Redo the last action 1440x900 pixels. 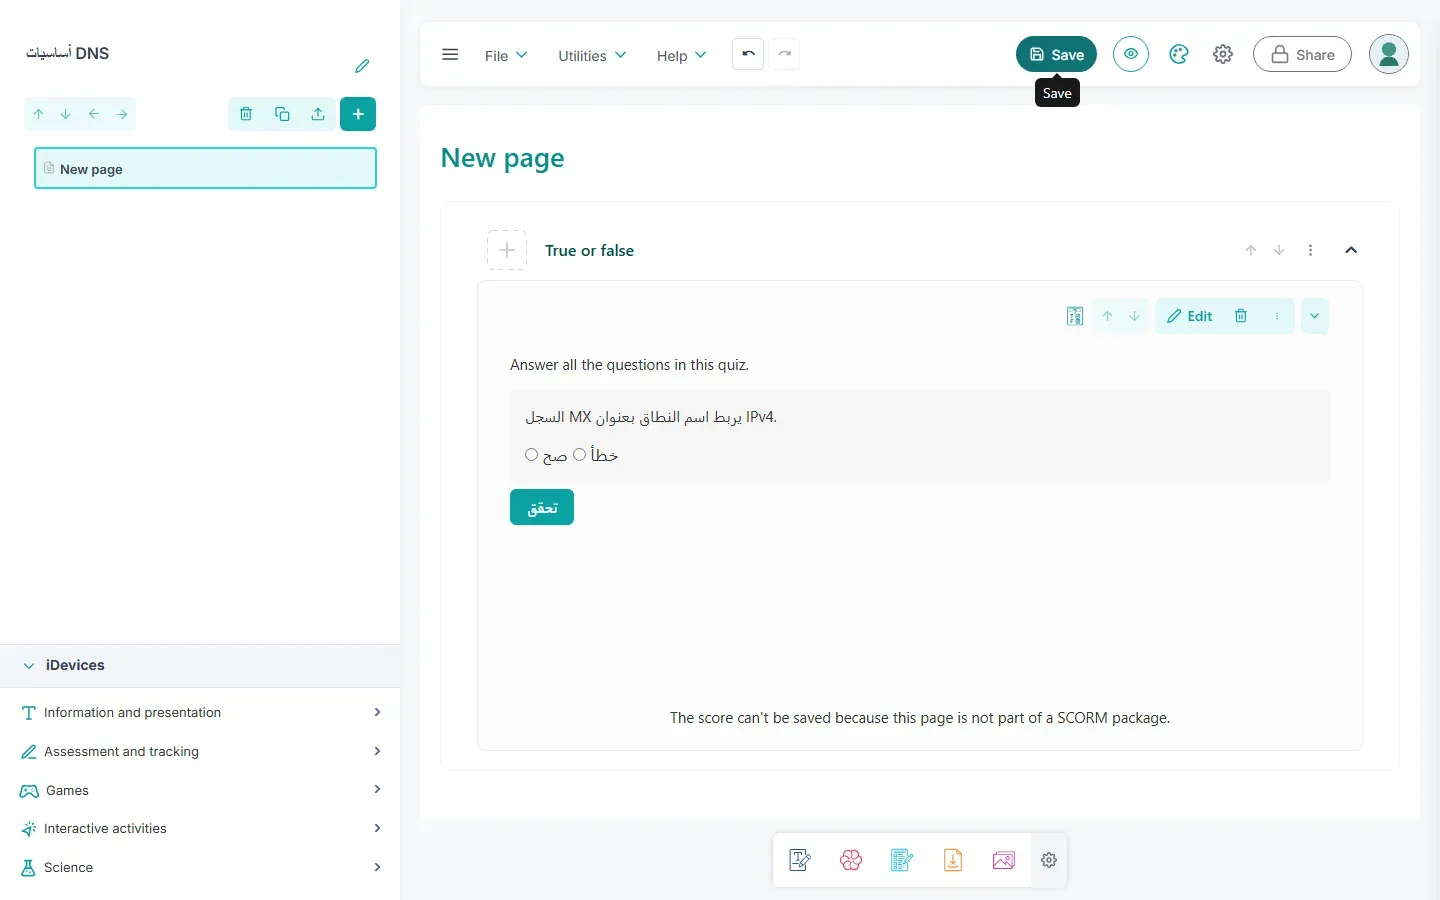(x=785, y=54)
